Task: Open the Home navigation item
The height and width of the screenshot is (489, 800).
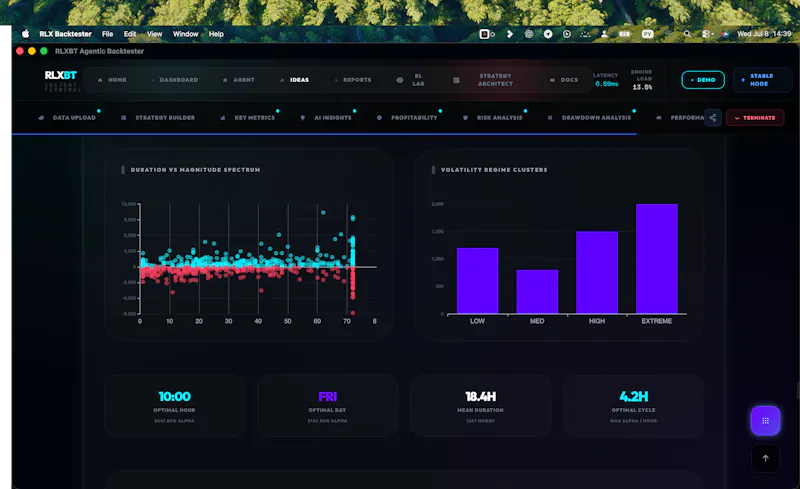Action: click(112, 80)
